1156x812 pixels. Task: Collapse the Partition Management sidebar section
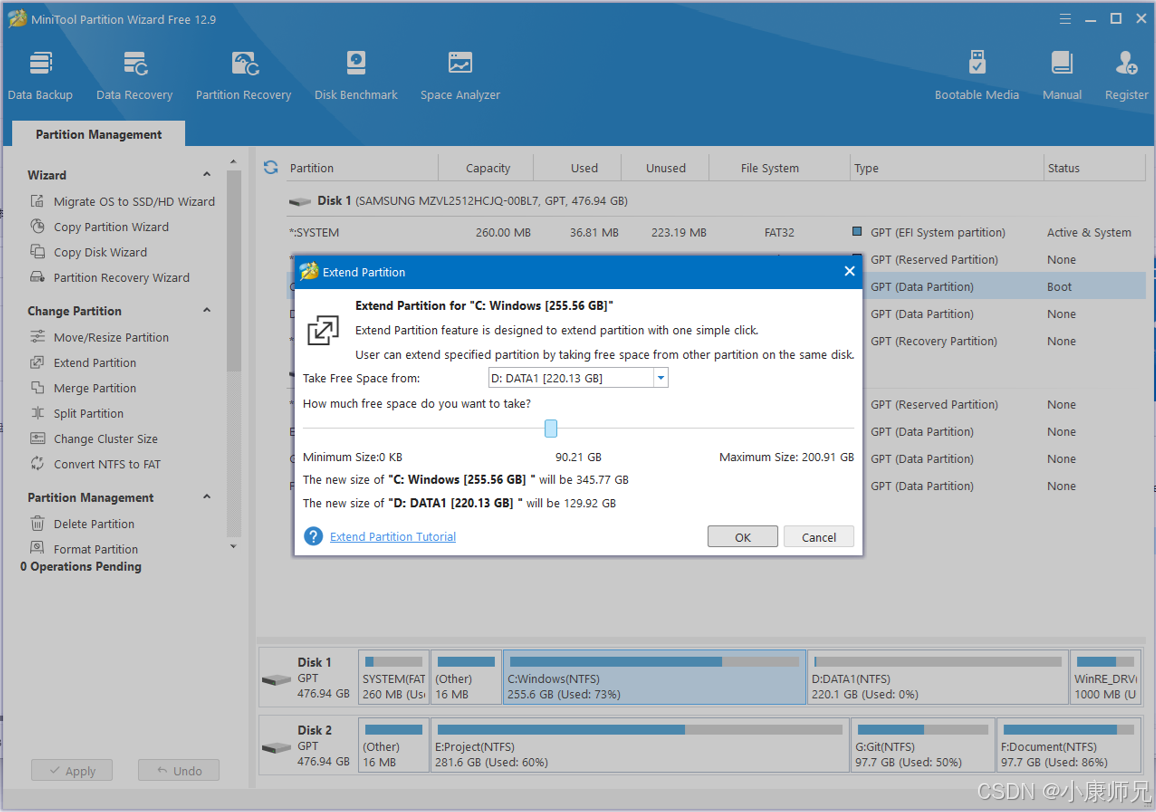(207, 497)
